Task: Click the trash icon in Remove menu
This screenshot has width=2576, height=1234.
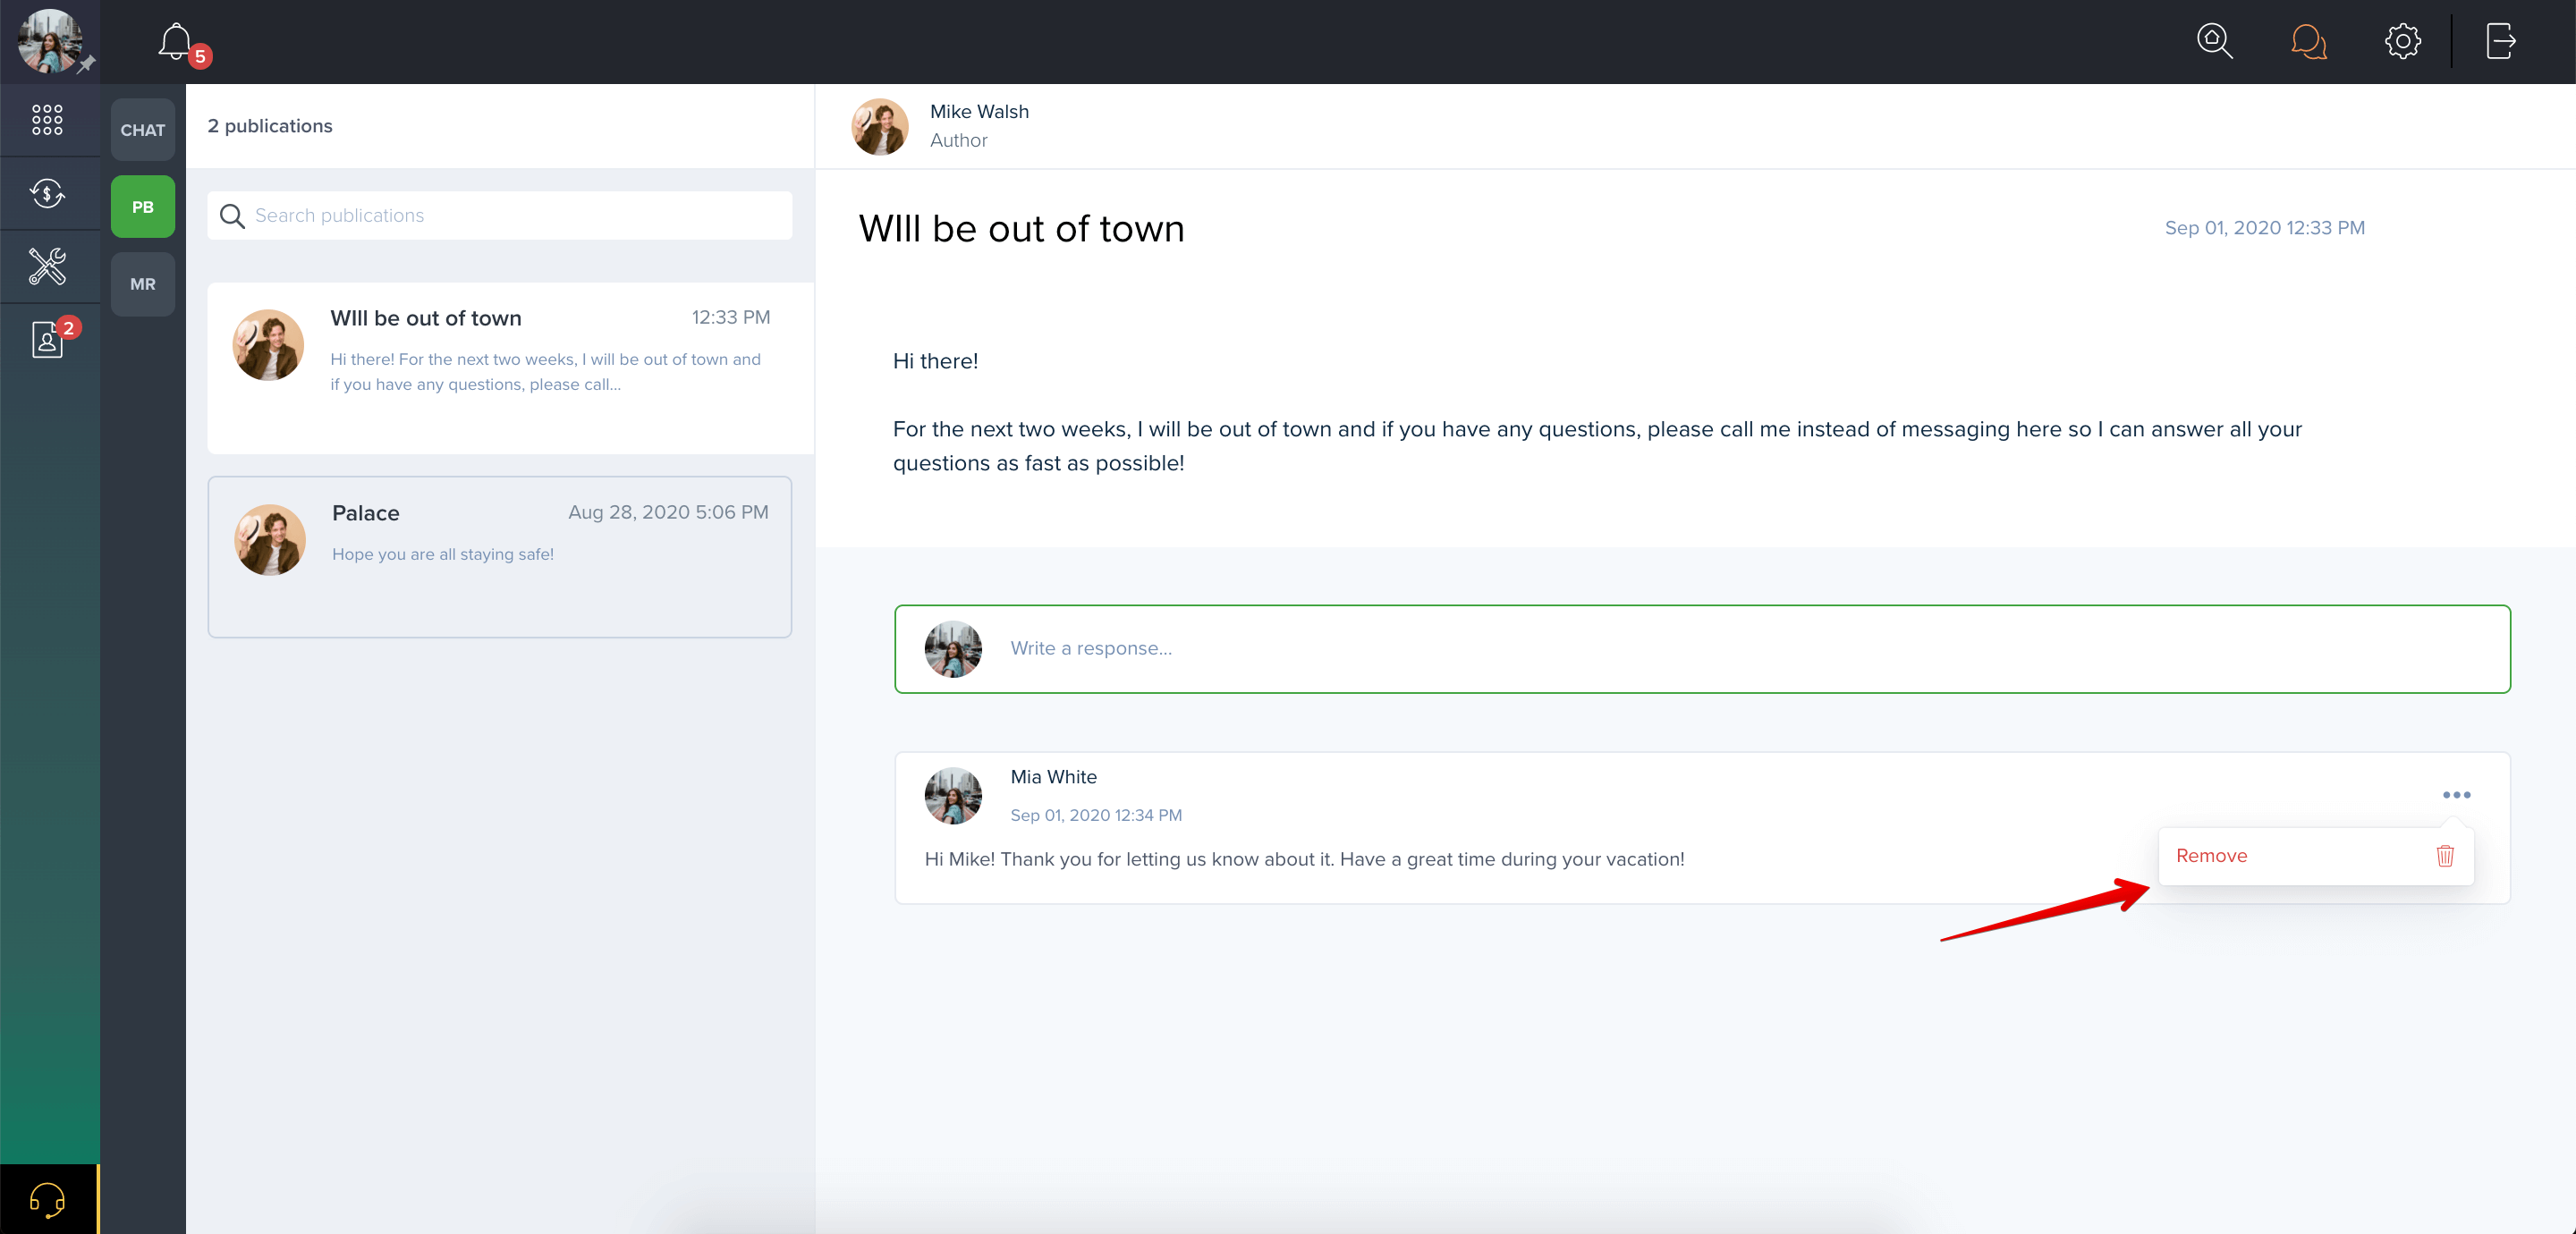Action: click(x=2445, y=856)
